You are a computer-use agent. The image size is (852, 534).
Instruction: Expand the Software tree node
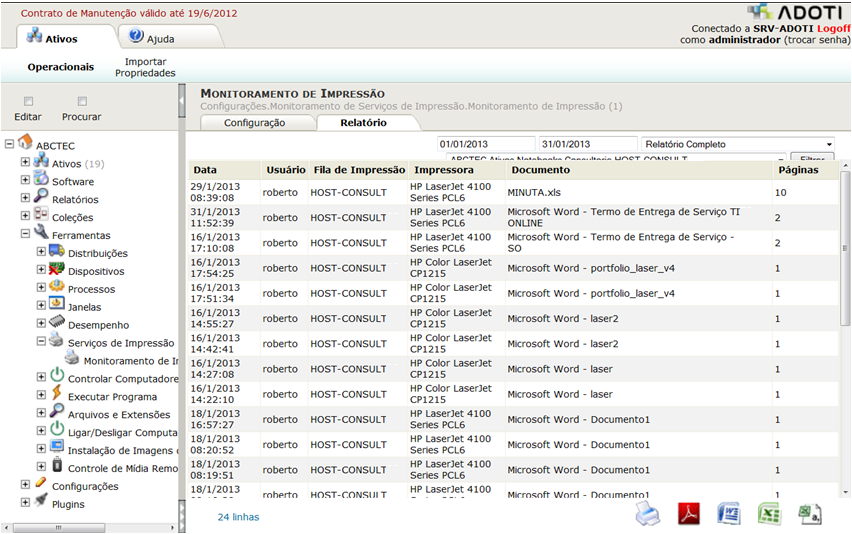[25, 180]
